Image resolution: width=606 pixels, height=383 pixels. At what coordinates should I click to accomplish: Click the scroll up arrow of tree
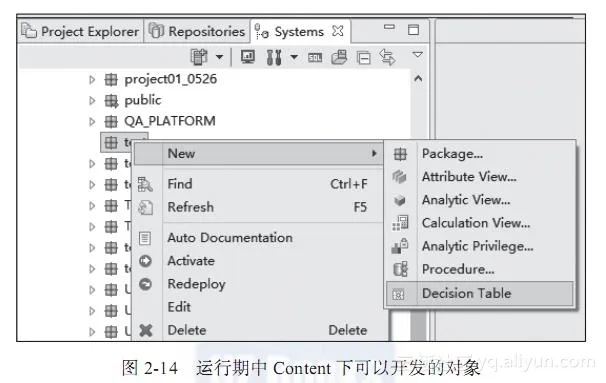point(418,79)
